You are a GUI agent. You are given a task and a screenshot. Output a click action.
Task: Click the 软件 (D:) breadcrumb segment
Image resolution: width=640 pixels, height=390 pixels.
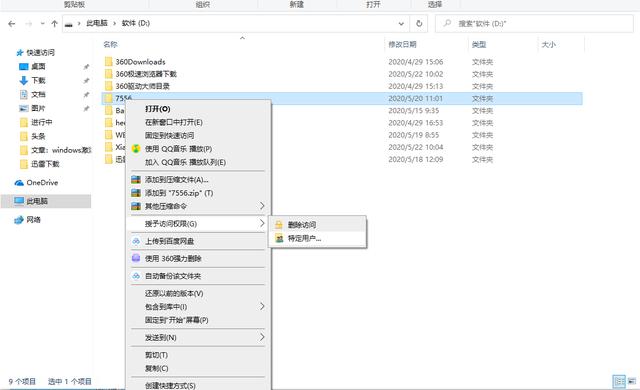(136, 23)
